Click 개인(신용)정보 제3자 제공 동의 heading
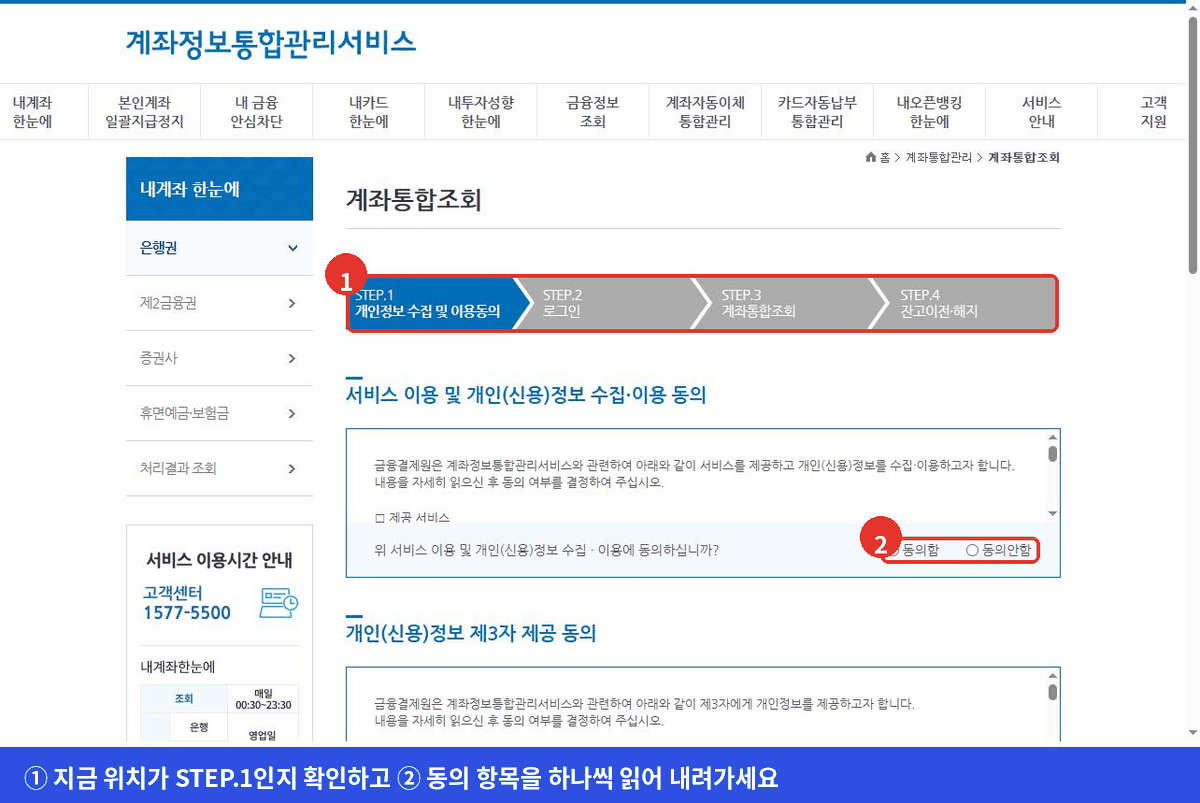The height and width of the screenshot is (803, 1200). pyautogui.click(x=471, y=633)
